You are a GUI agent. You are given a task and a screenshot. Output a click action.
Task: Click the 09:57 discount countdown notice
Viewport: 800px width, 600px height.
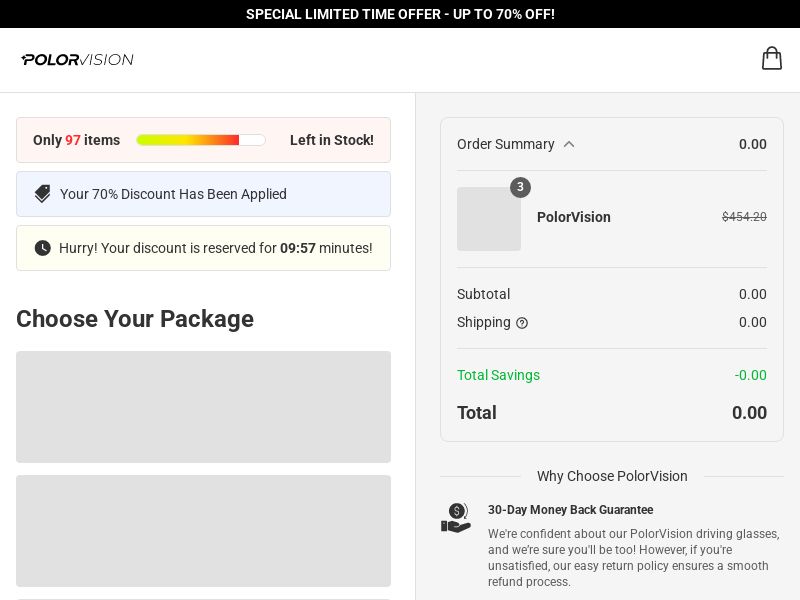(x=215, y=248)
